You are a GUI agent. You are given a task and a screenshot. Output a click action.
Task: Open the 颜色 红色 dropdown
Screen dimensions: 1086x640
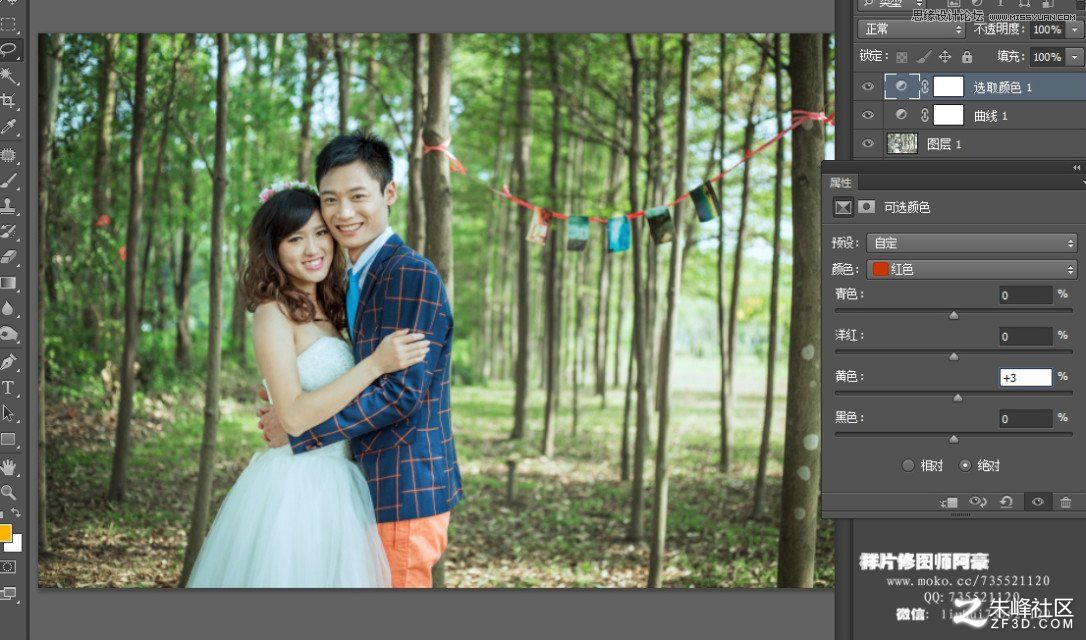[x=972, y=269]
